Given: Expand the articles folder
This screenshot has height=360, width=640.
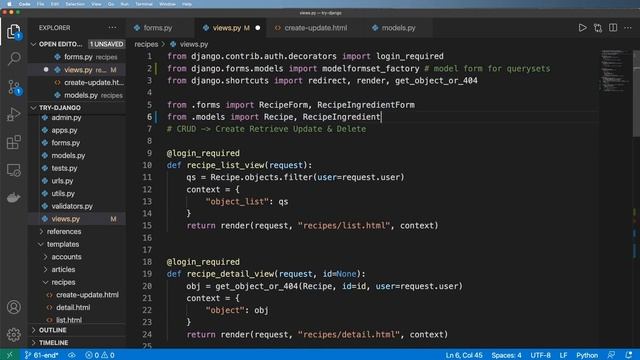Looking at the screenshot, I should point(63,269).
